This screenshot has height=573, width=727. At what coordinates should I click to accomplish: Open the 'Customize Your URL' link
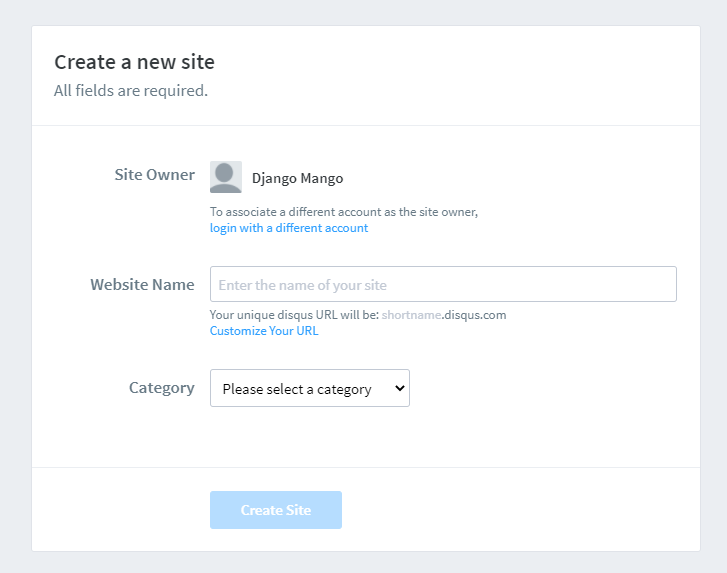264,331
